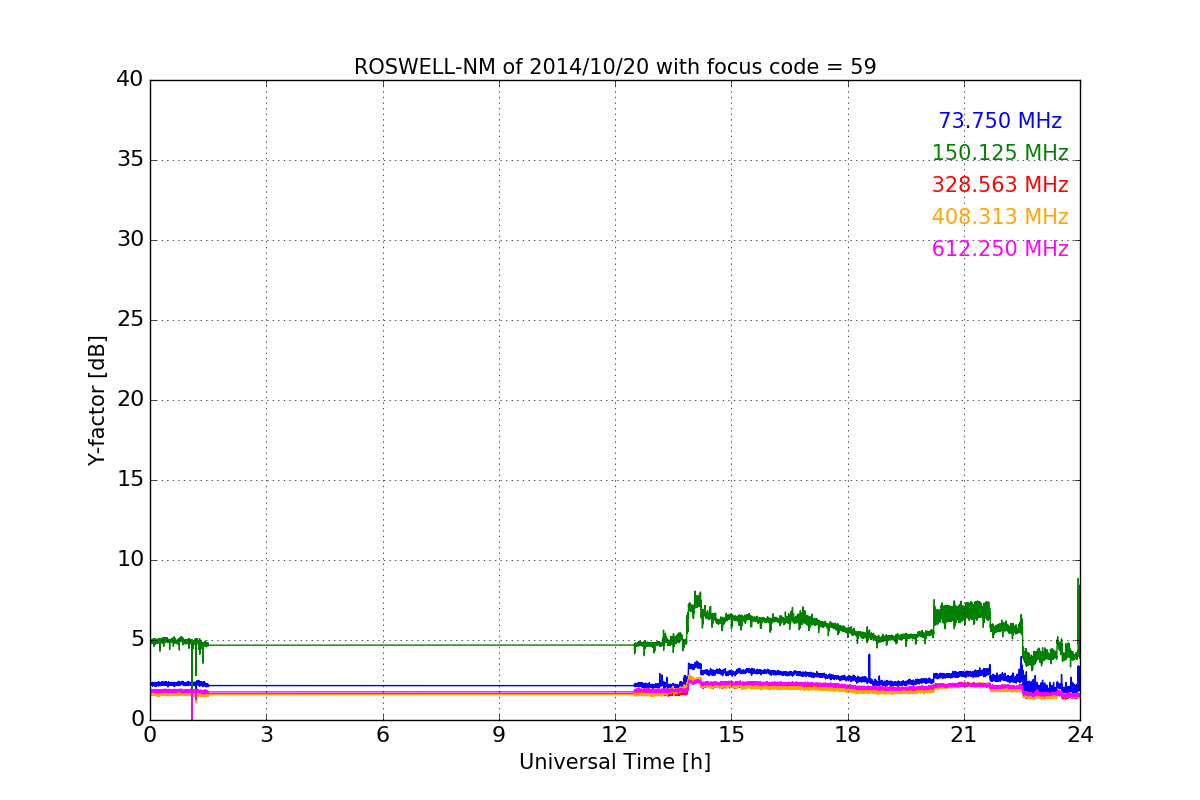Screen dimensions: 1200x800
Task: Select the y-axis tick value 25
Action: [x=130, y=320]
